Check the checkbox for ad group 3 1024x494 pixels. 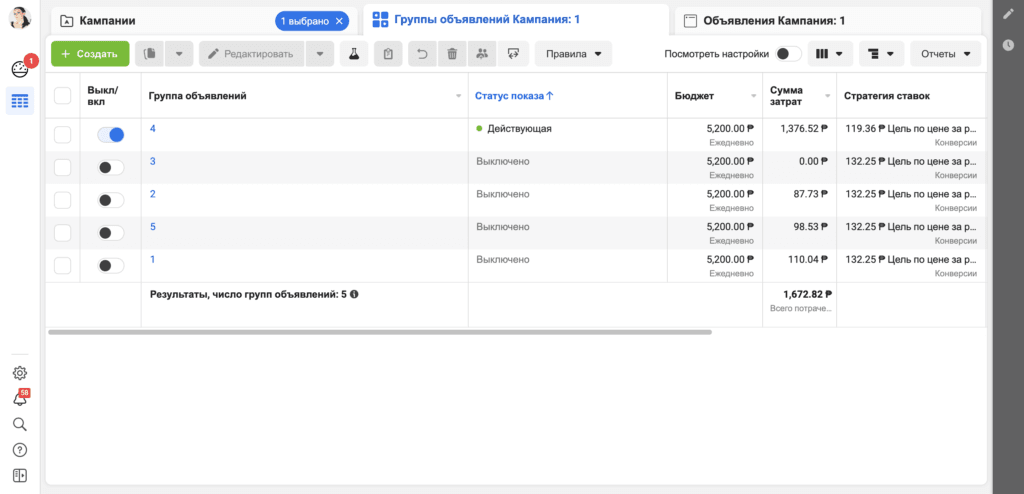click(x=62, y=167)
